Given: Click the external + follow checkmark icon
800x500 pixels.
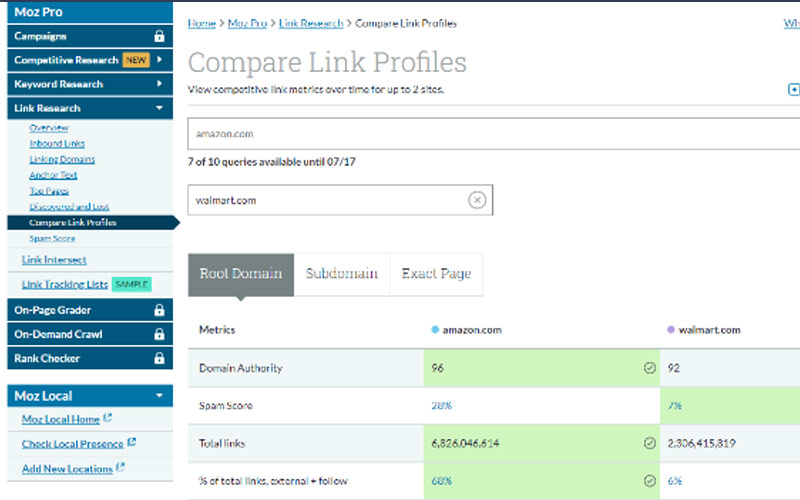Looking at the screenshot, I should (649, 480).
